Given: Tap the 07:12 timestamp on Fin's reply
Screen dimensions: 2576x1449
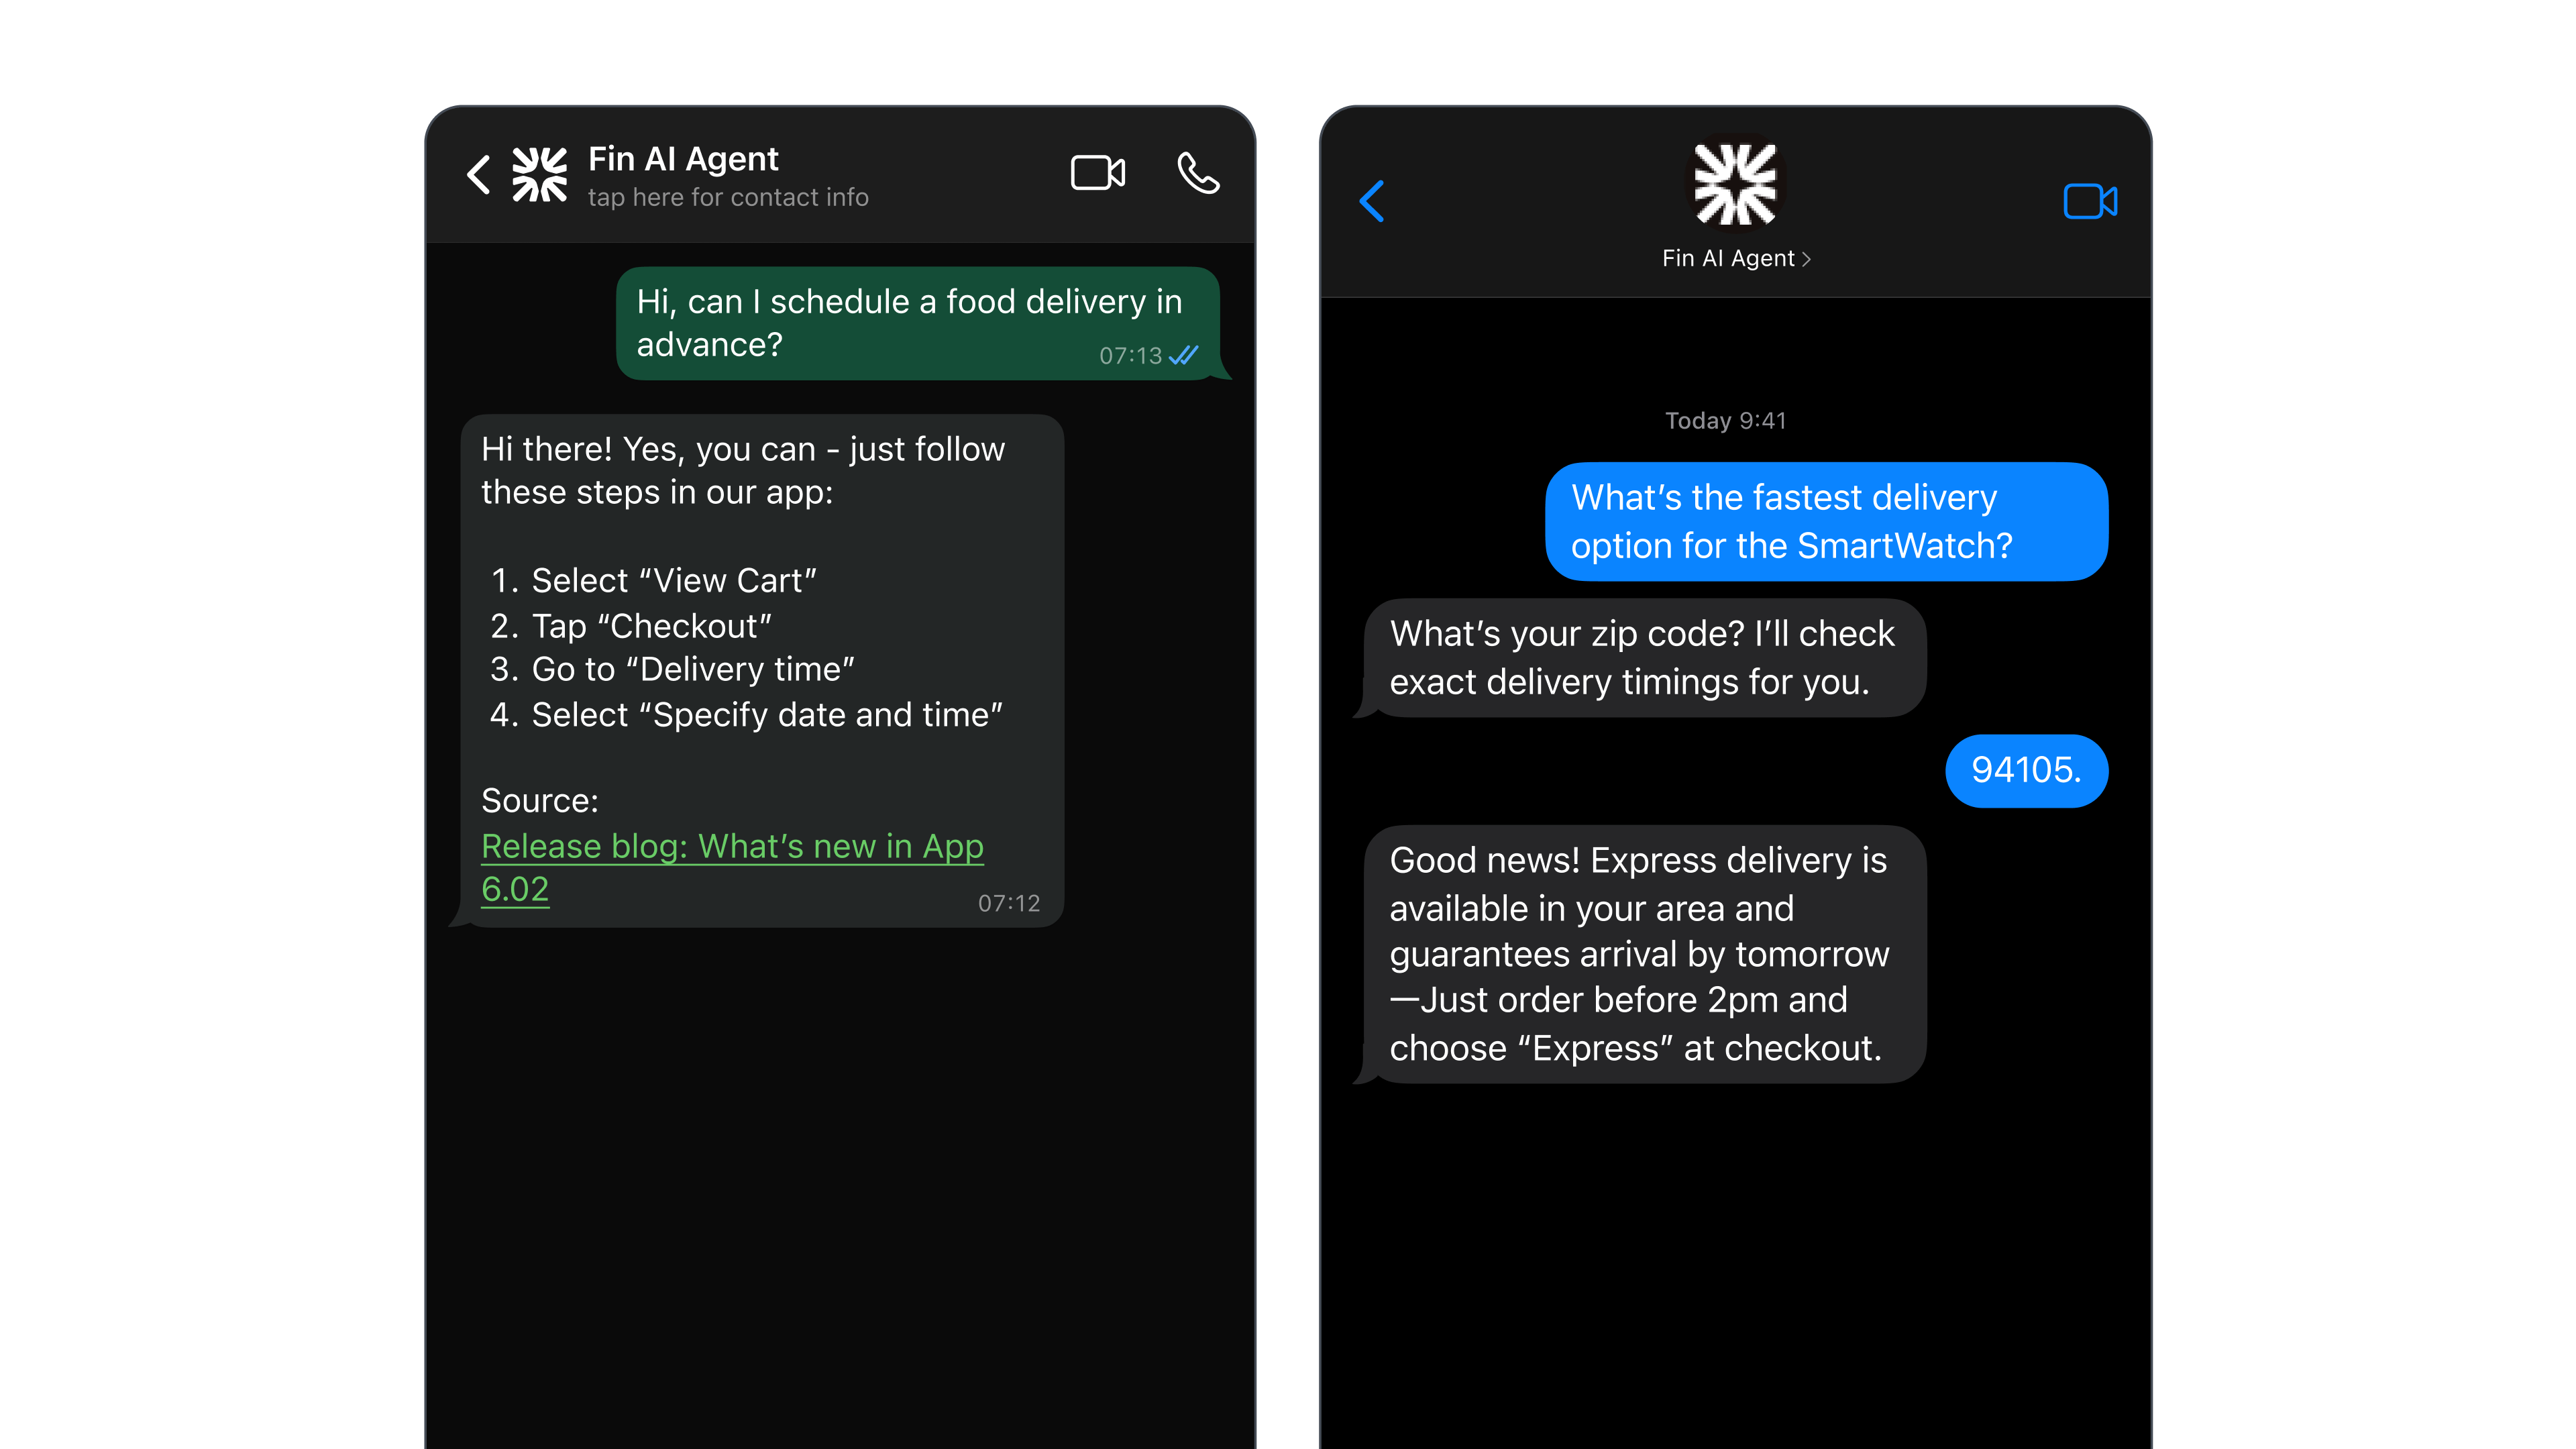Looking at the screenshot, I should (1010, 902).
